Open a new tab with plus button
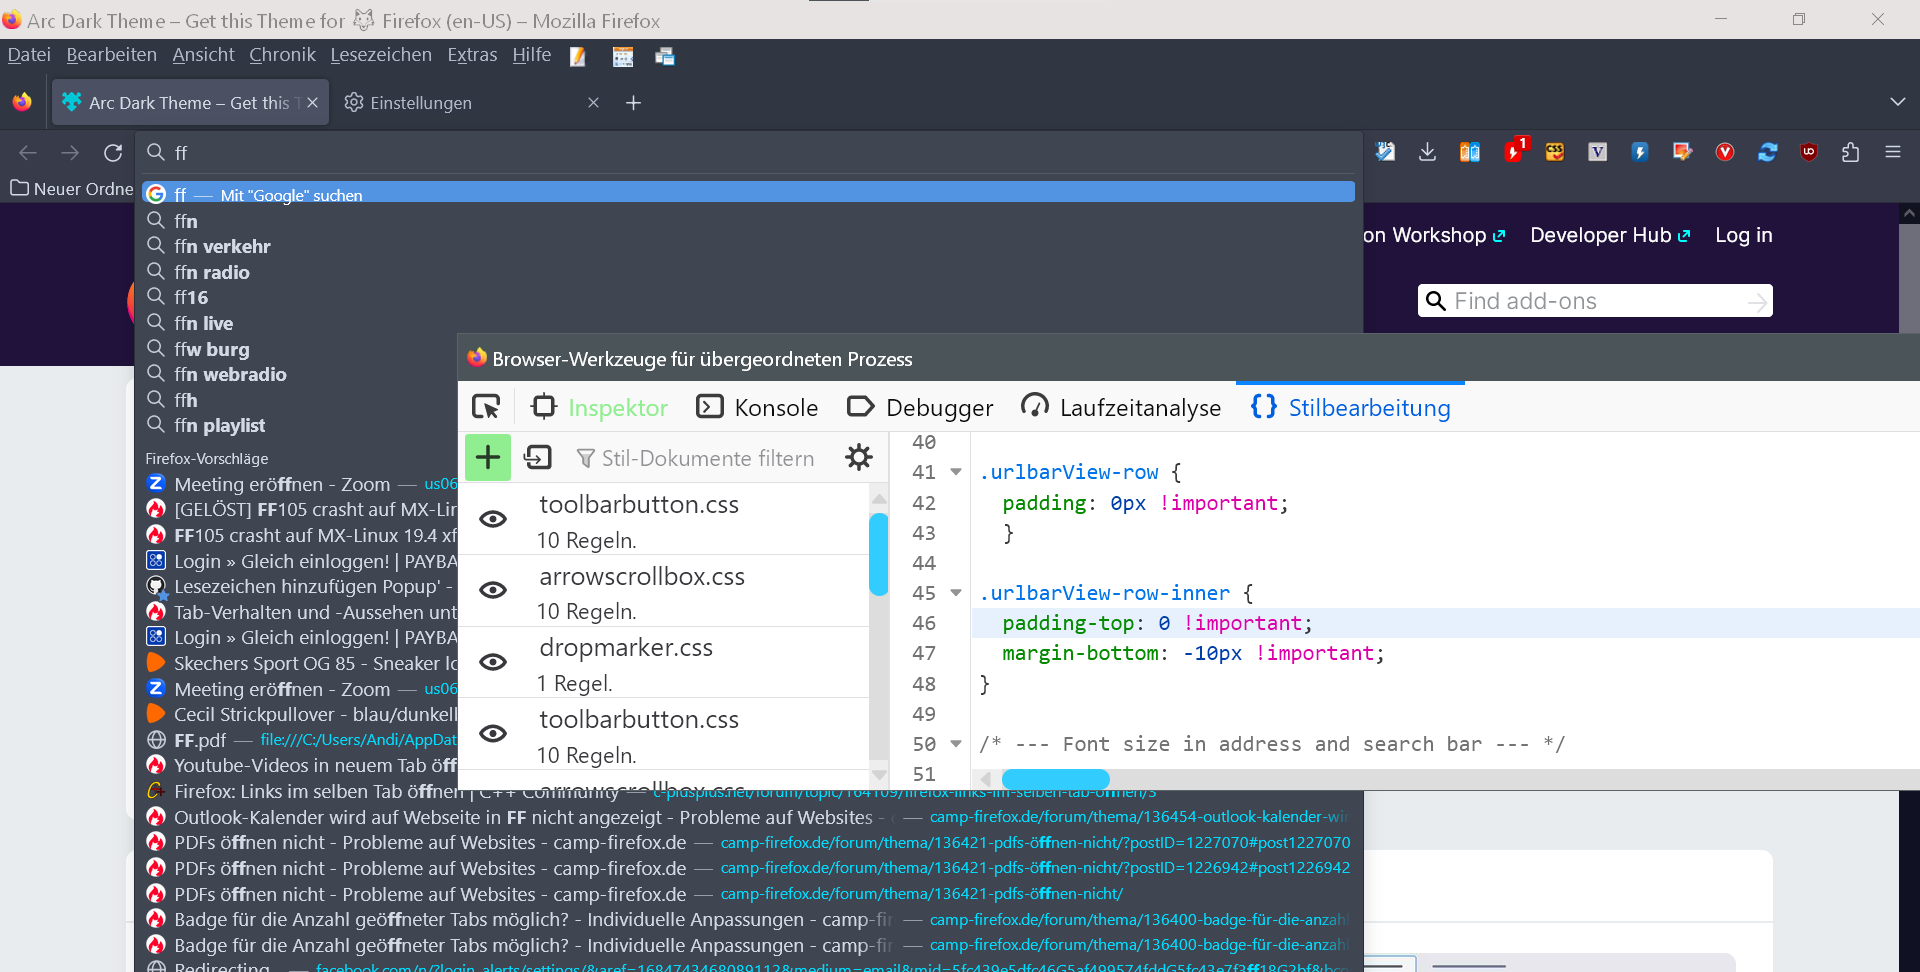Image resolution: width=1920 pixels, height=972 pixels. 633,103
